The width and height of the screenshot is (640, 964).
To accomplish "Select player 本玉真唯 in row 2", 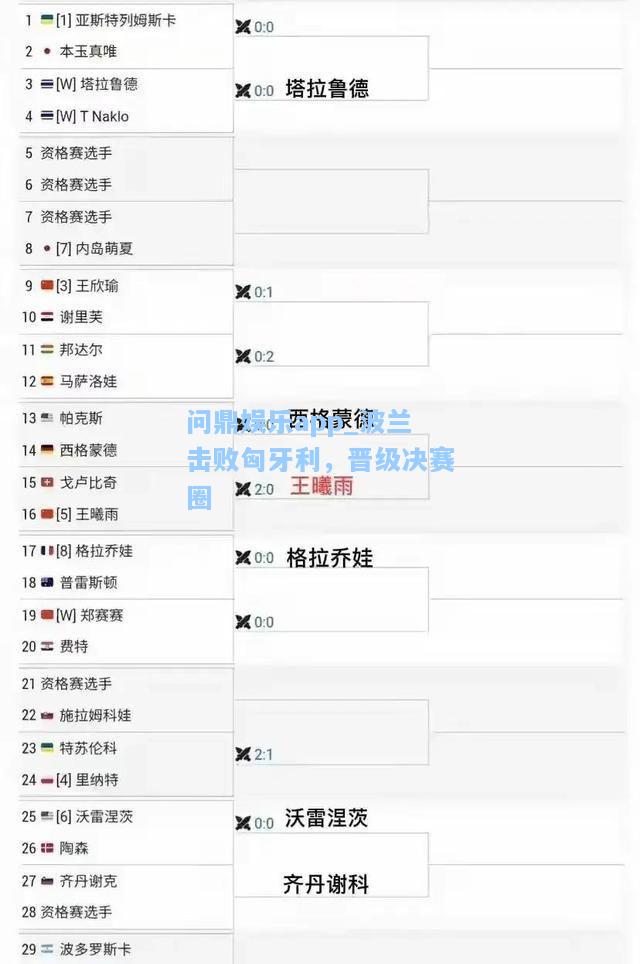I will (88, 51).
